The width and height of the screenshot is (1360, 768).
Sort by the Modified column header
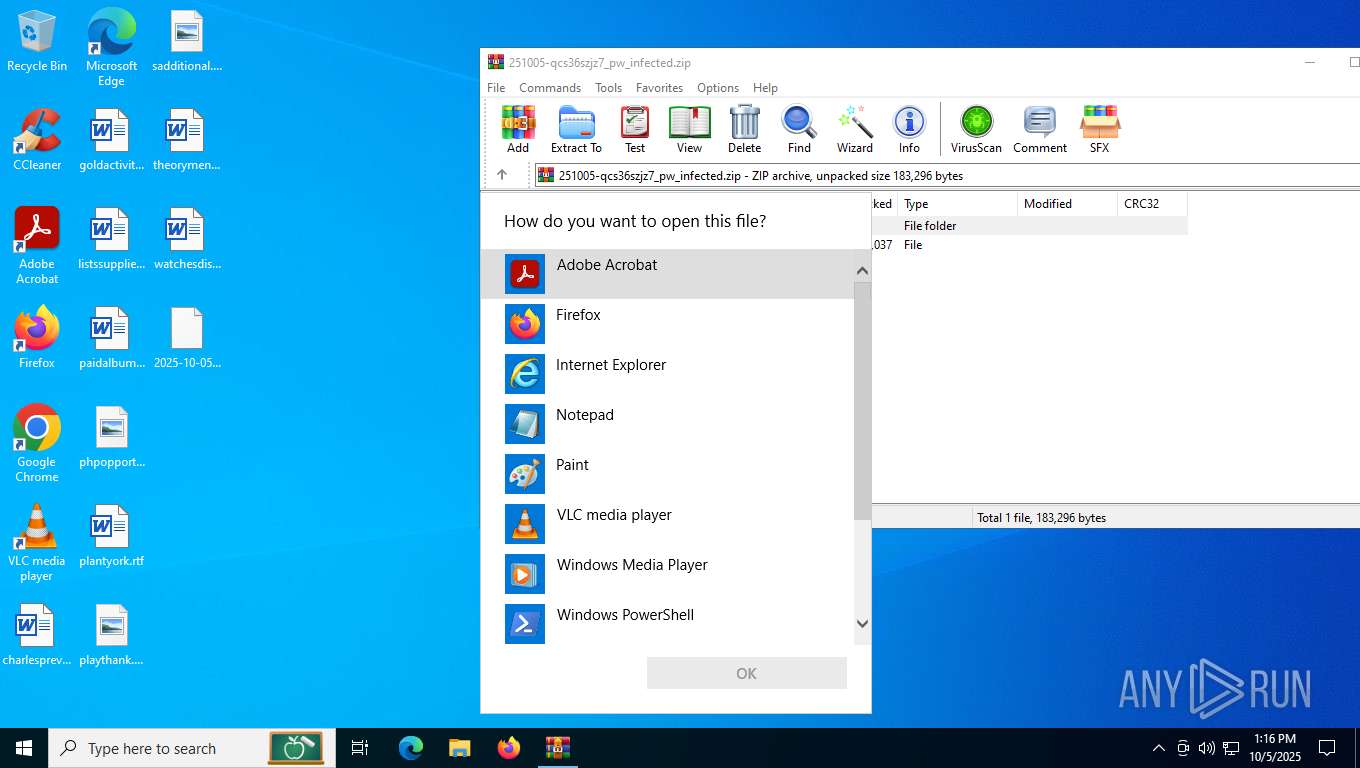pyautogui.click(x=1067, y=204)
